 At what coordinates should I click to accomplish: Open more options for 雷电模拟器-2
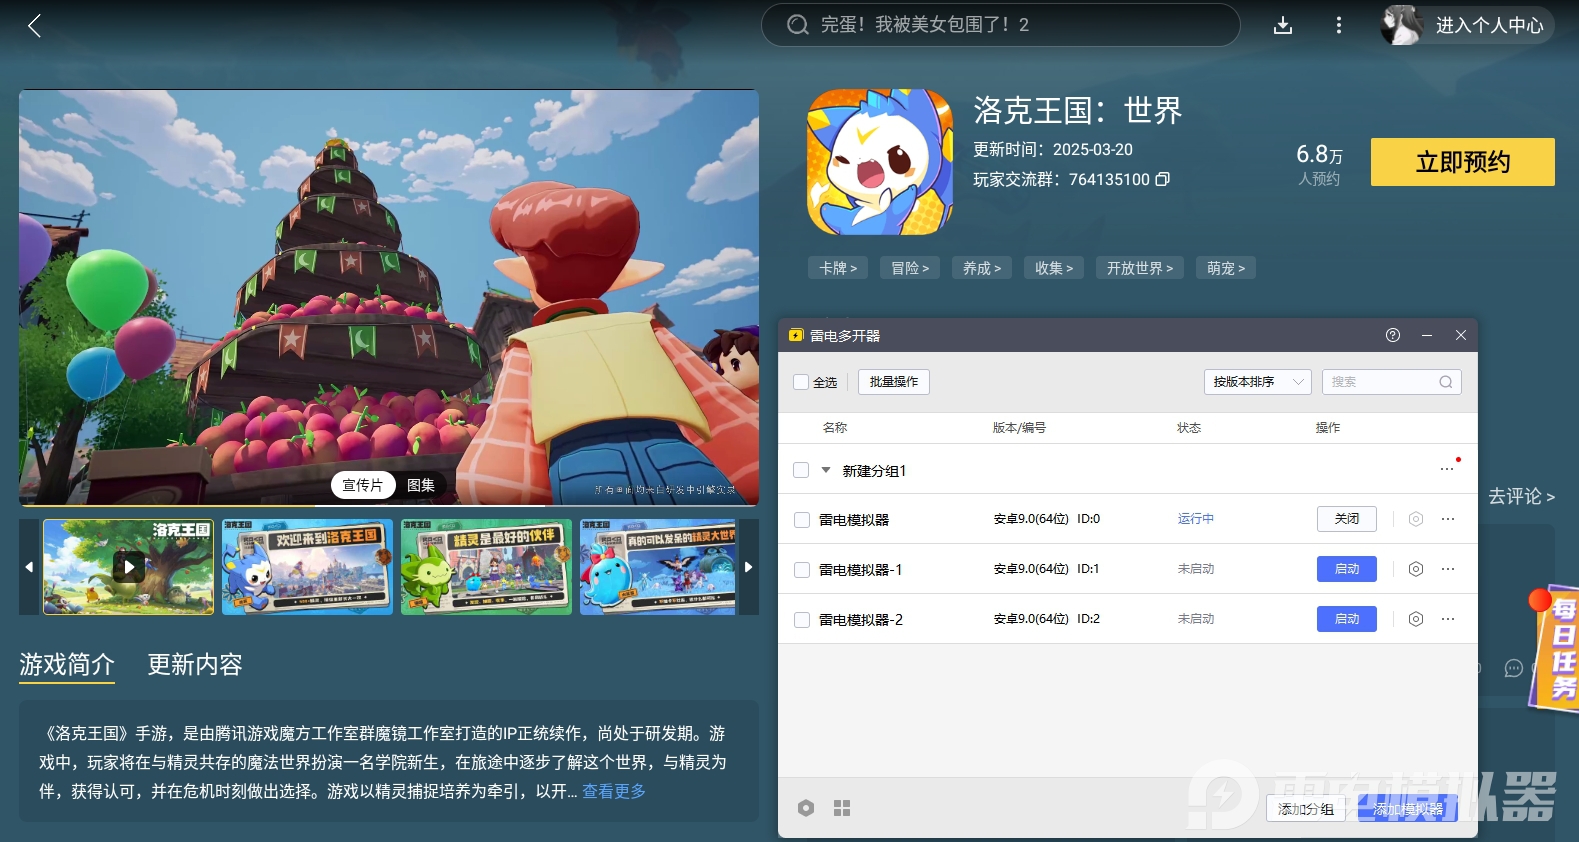(x=1448, y=619)
